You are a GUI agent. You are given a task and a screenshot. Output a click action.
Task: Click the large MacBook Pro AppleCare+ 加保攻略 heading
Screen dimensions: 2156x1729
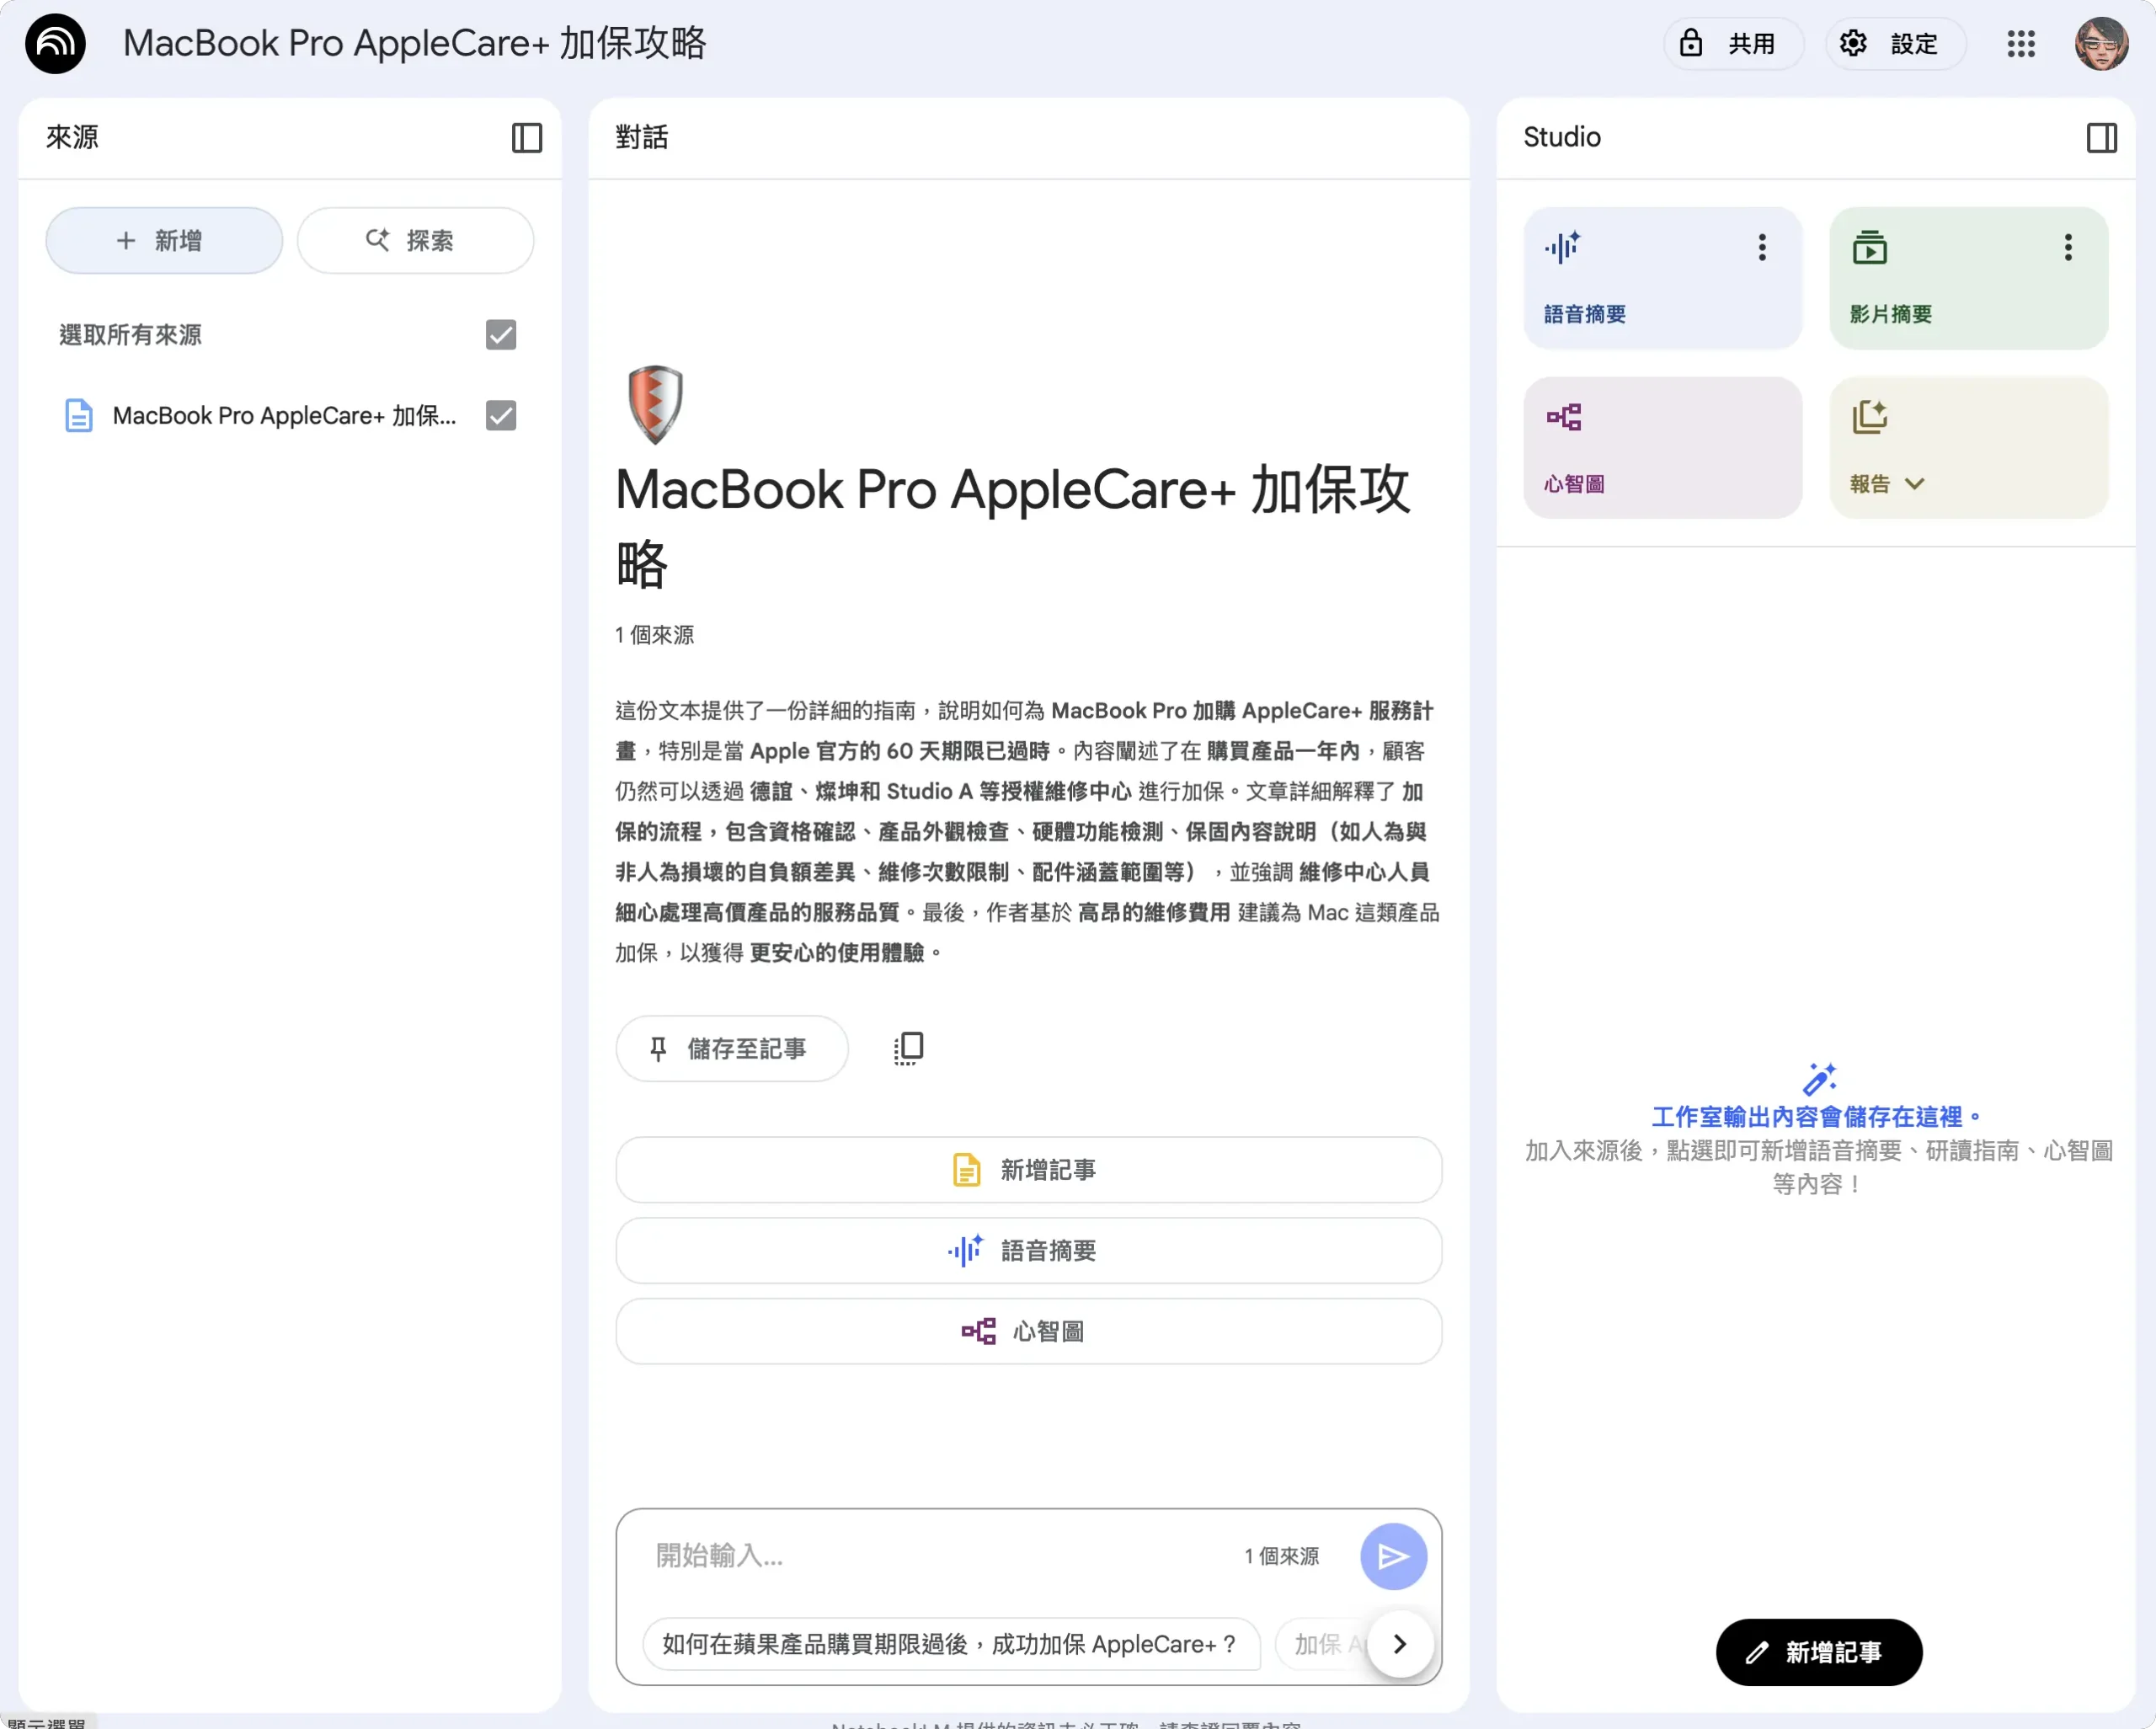point(1012,527)
